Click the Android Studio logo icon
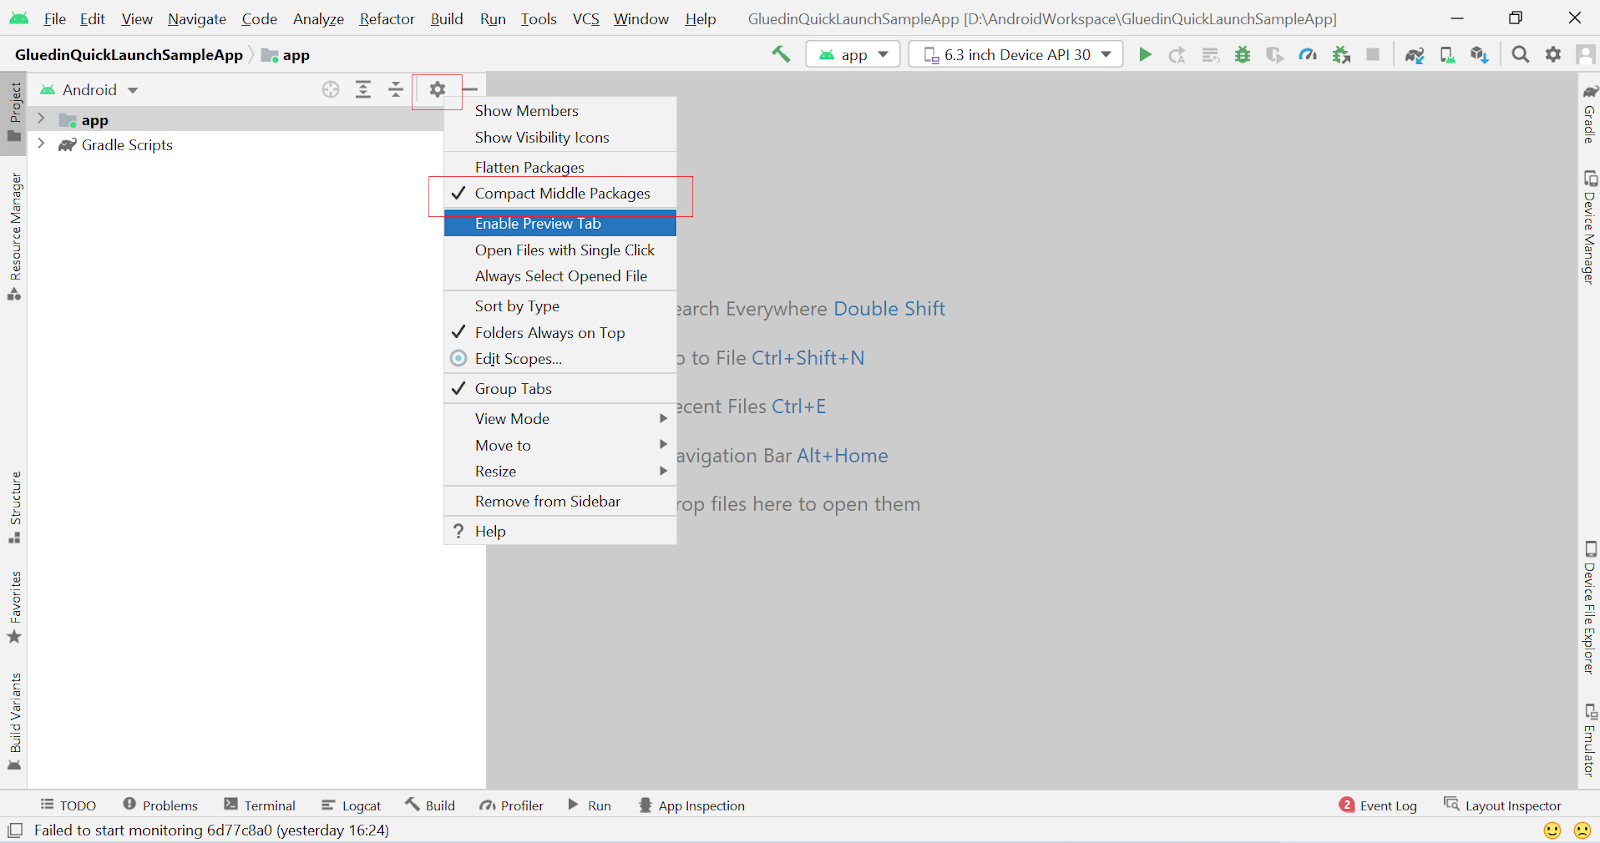The image size is (1600, 843). 19,18
